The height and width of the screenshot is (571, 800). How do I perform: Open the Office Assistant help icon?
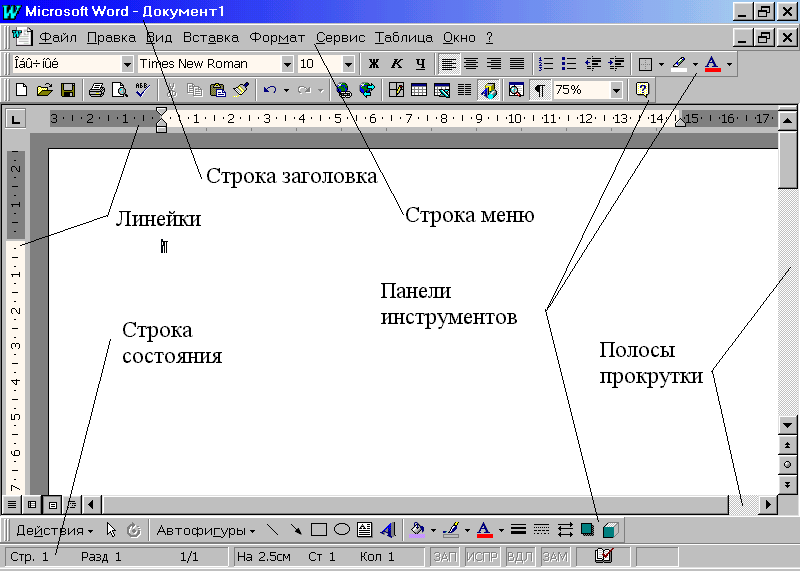click(x=642, y=90)
